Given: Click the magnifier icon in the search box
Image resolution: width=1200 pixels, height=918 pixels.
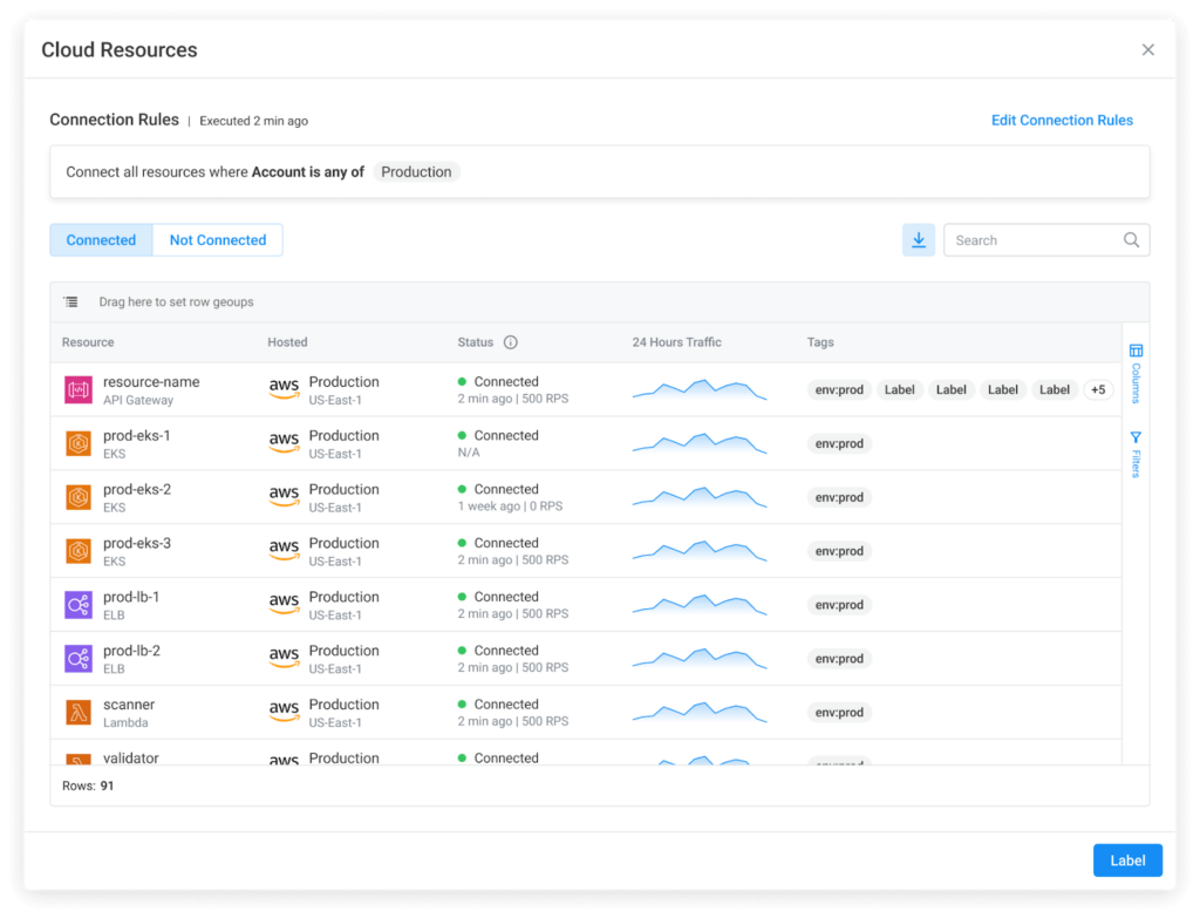Looking at the screenshot, I should (1131, 240).
